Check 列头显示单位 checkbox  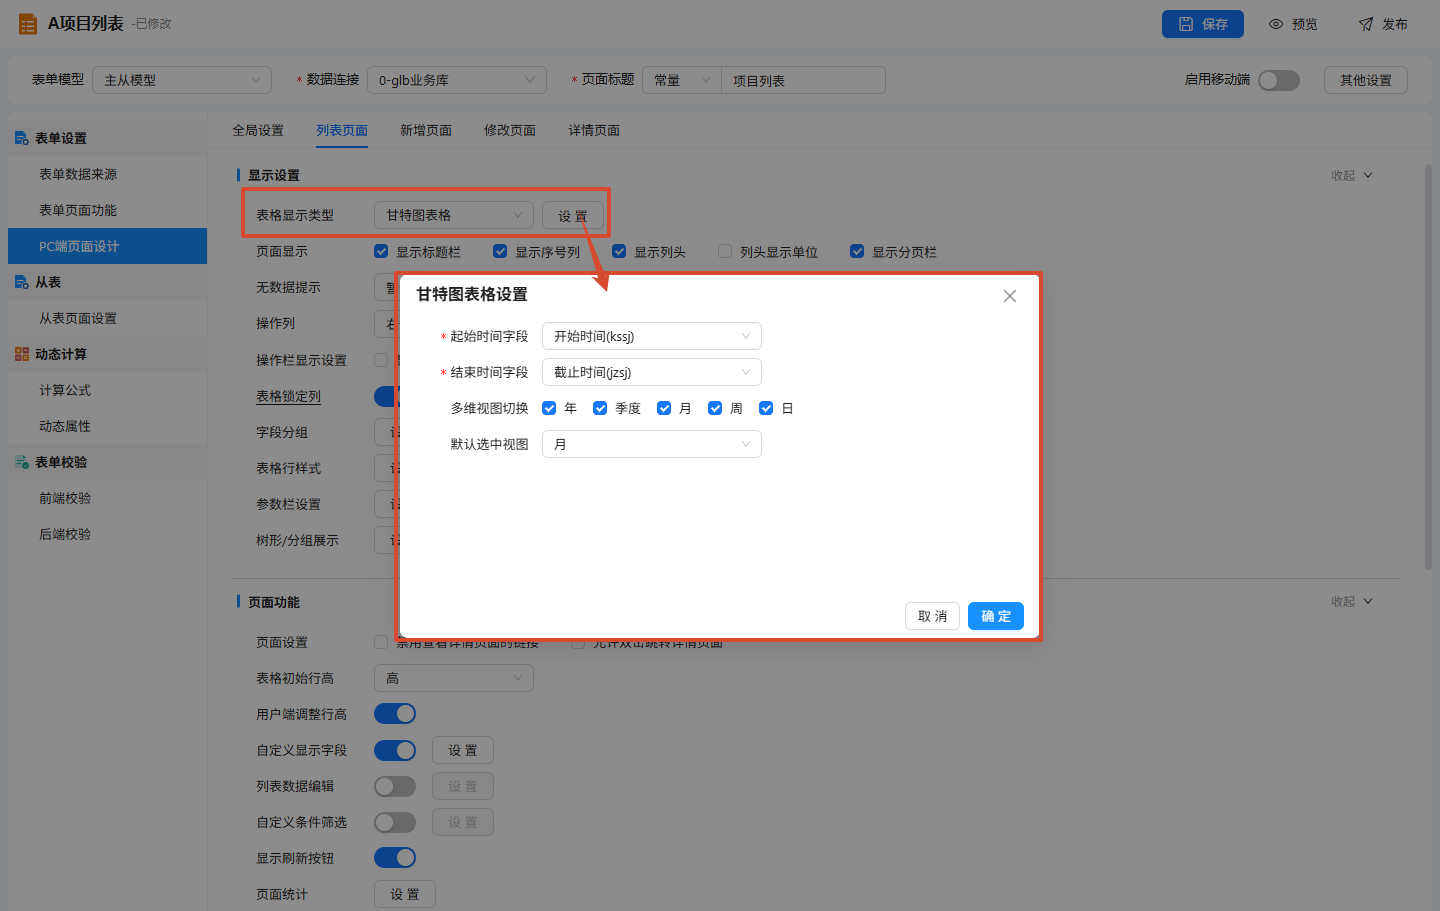click(x=725, y=251)
